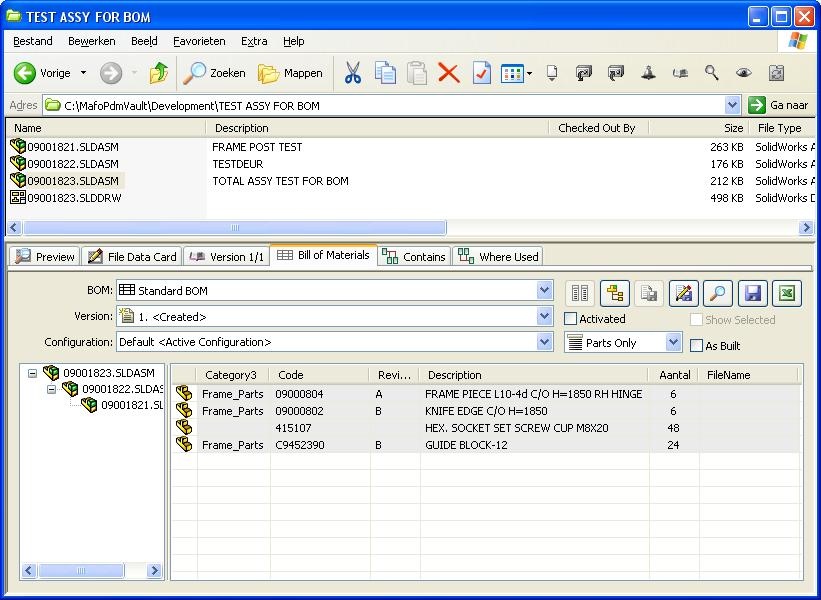Switch to the File Data Card tab
Screen dimensions: 821x600
132,257
